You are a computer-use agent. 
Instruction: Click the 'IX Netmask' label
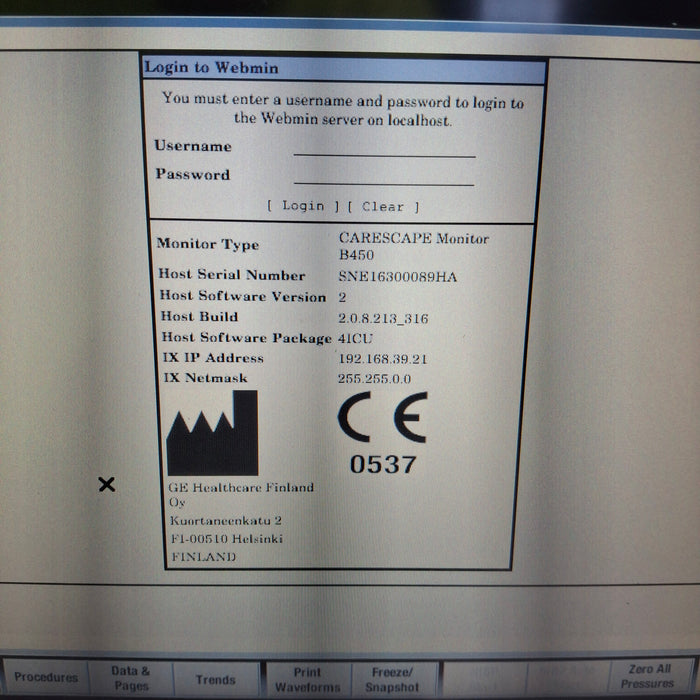click(205, 378)
